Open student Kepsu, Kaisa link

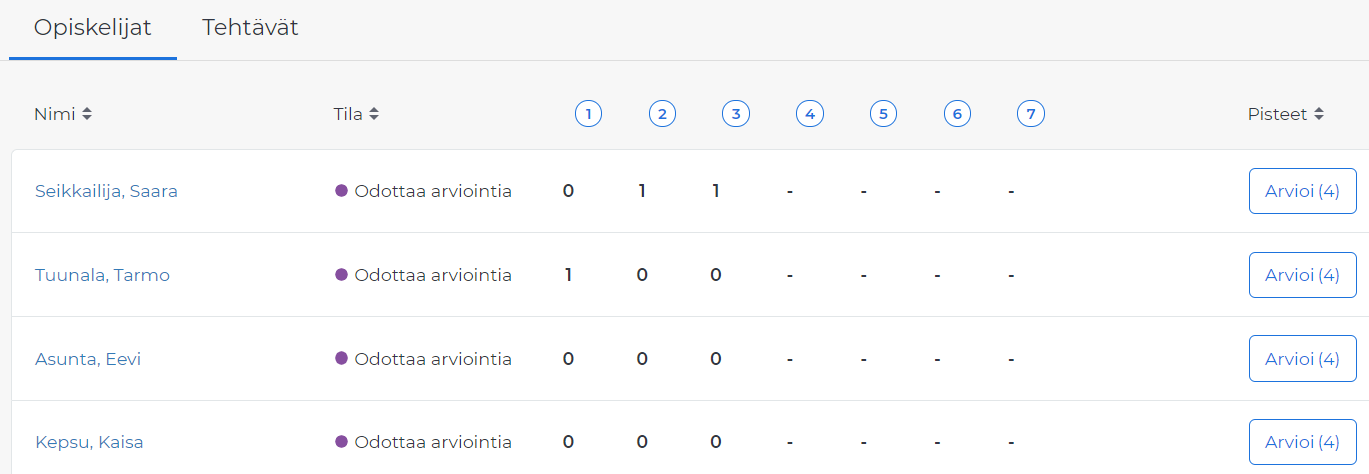click(89, 442)
